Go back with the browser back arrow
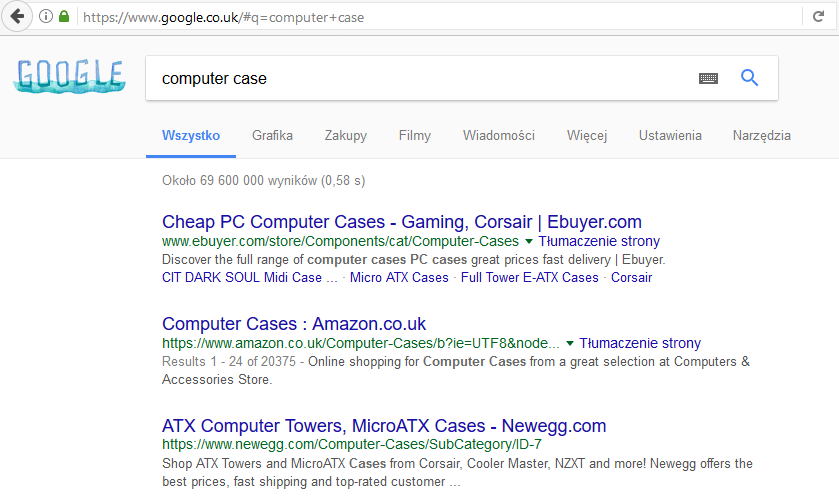This screenshot has width=839, height=497. [17, 17]
